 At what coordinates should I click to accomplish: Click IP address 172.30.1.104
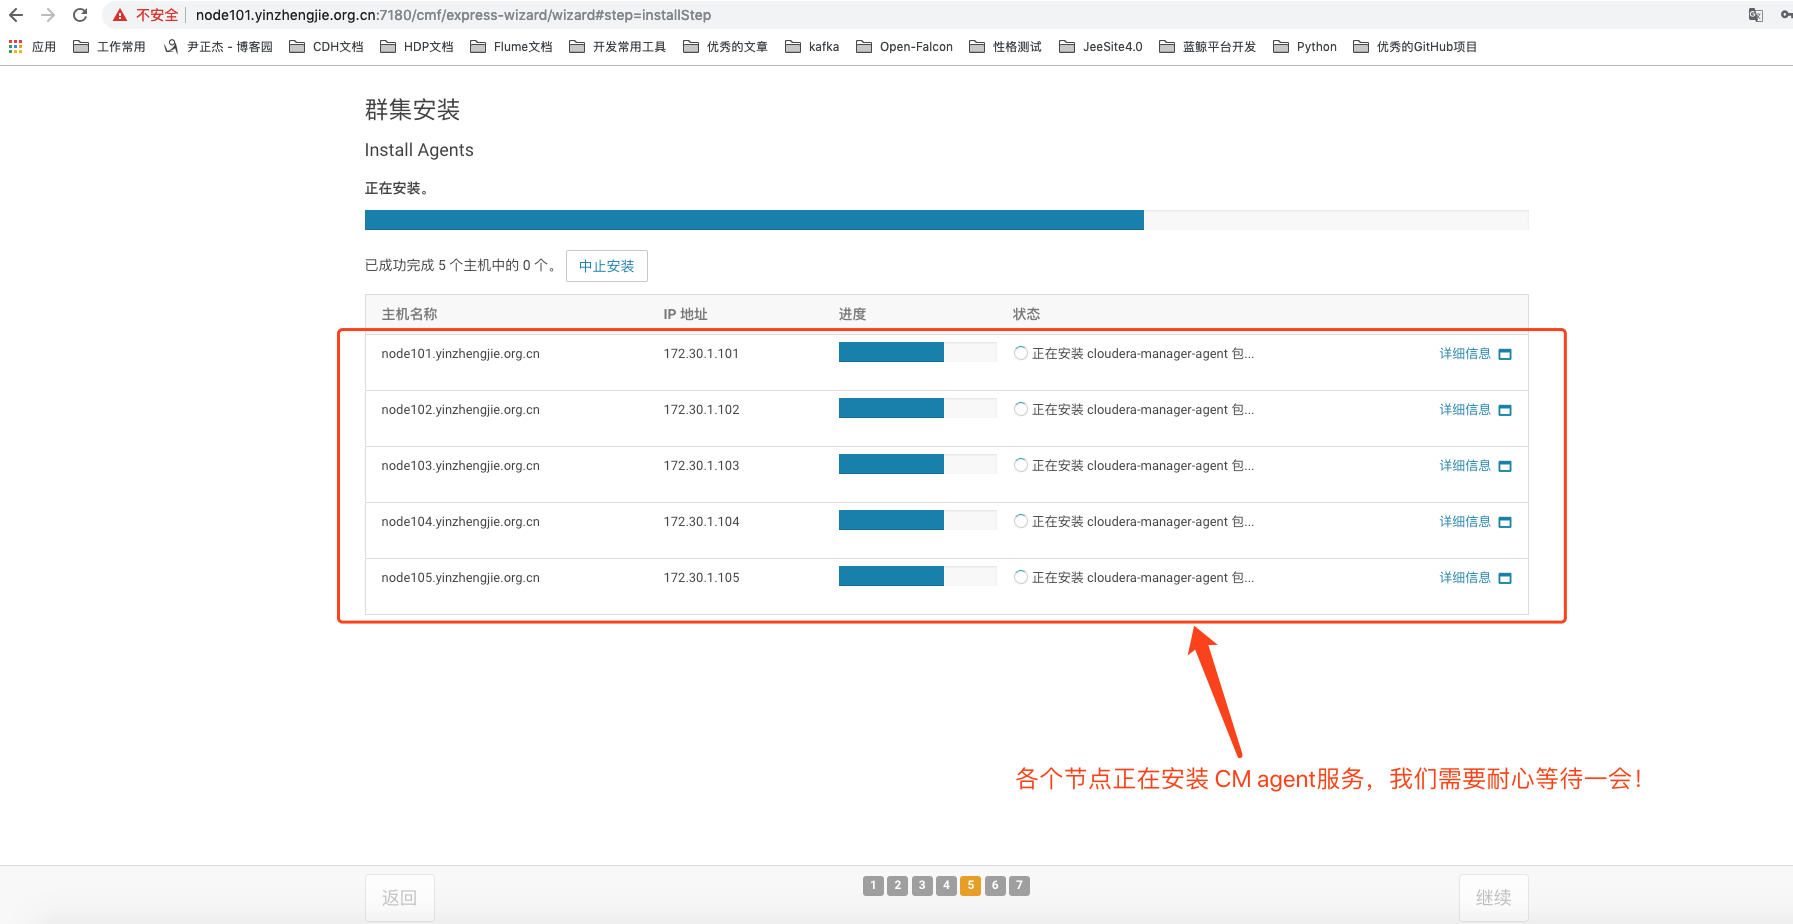pyautogui.click(x=701, y=522)
